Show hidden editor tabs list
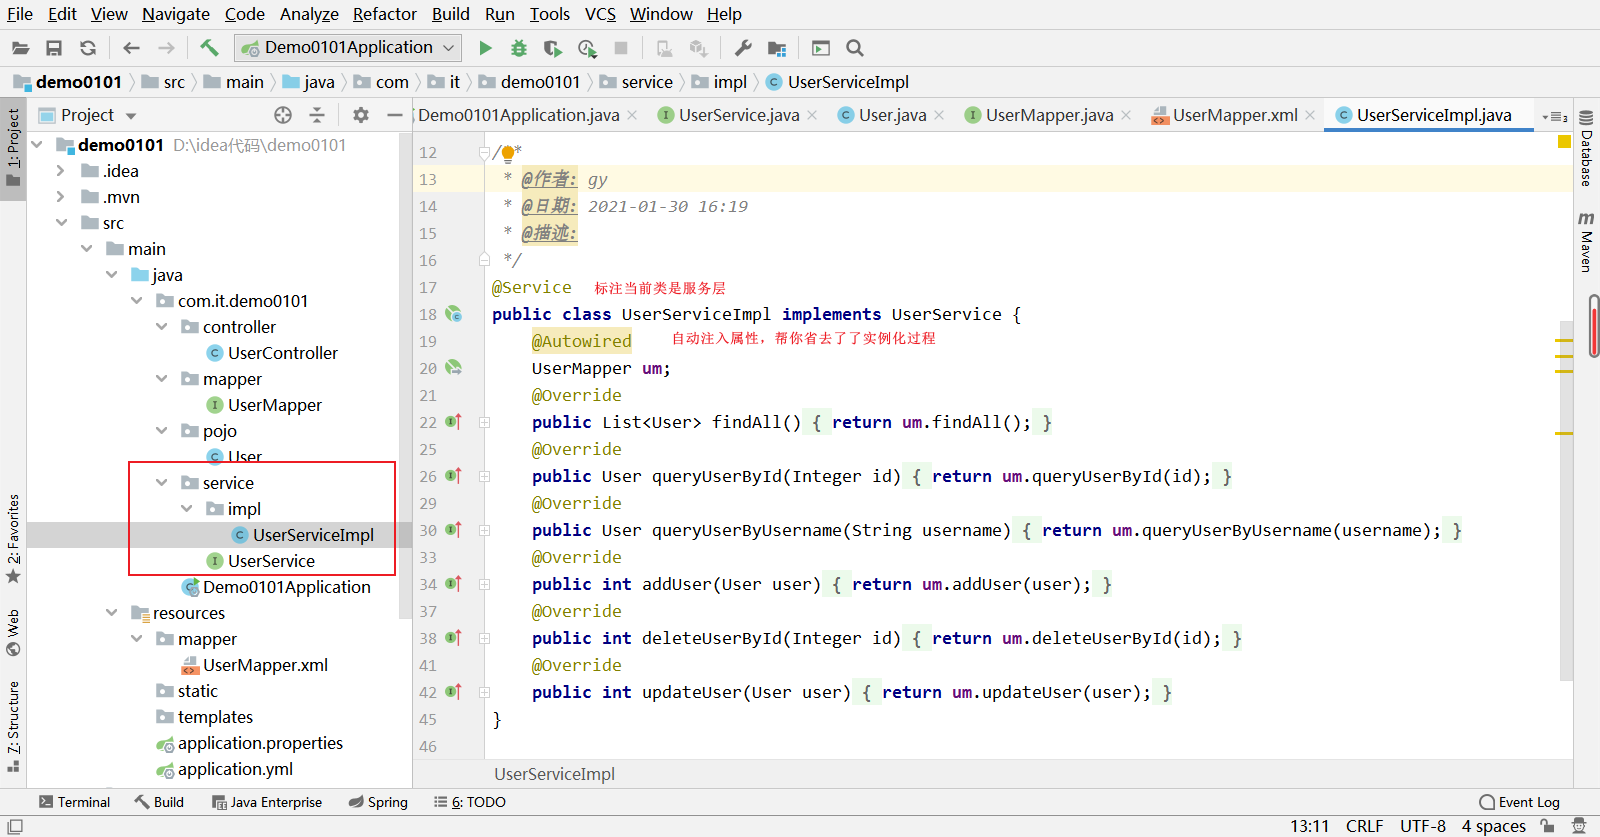 coord(1553,116)
